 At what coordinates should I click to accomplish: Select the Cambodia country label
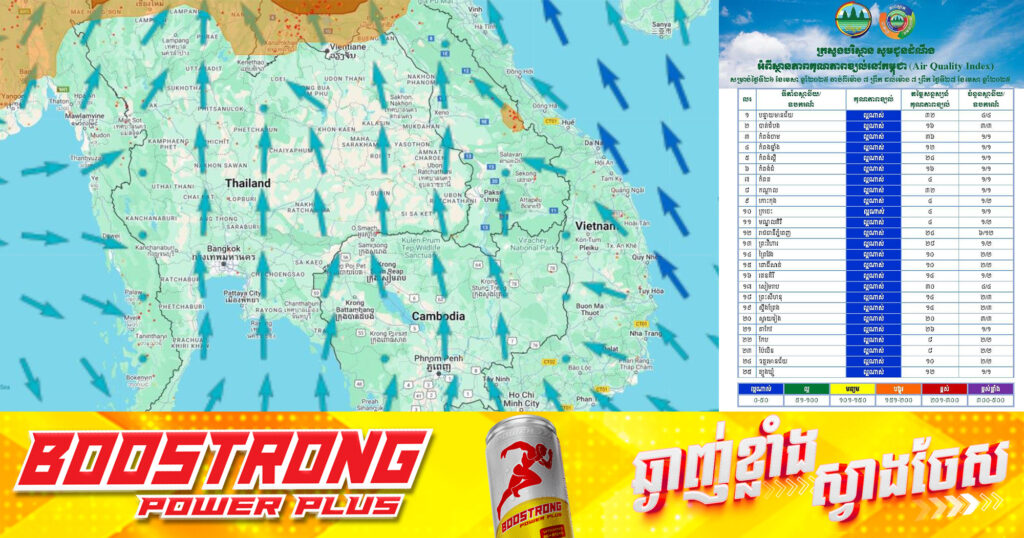[437, 316]
